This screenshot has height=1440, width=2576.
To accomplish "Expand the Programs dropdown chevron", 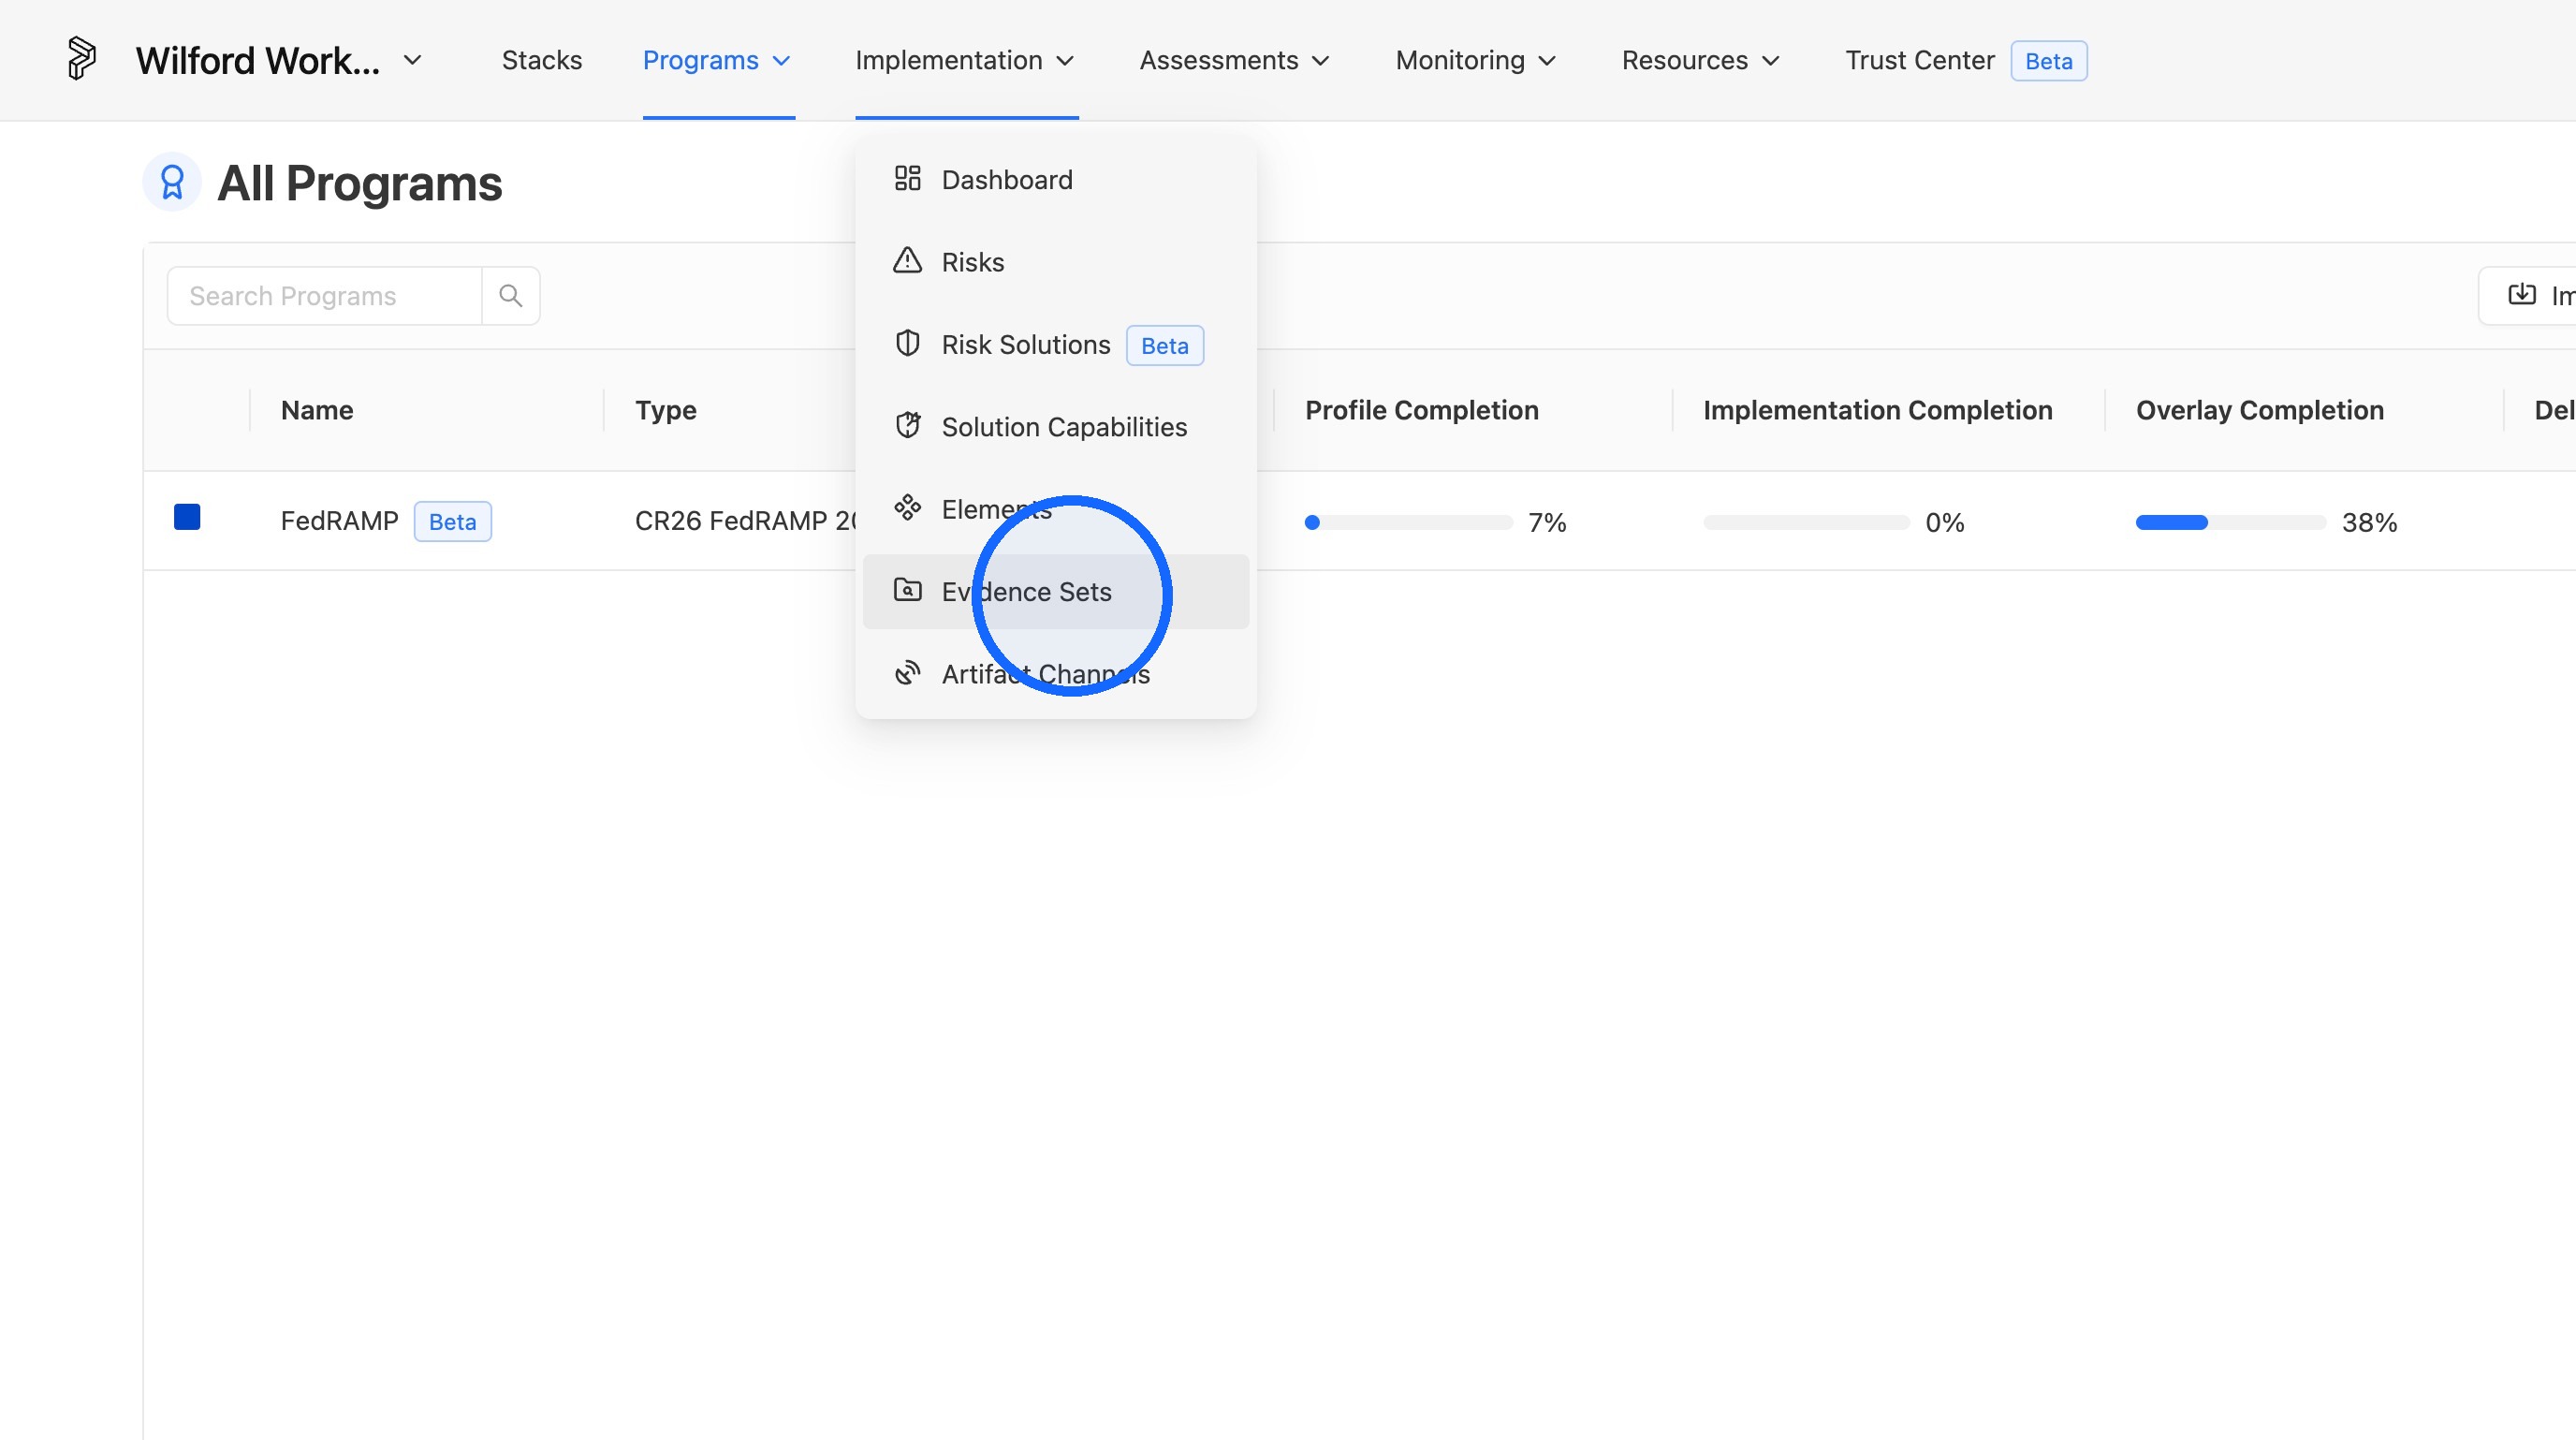I will [x=782, y=61].
